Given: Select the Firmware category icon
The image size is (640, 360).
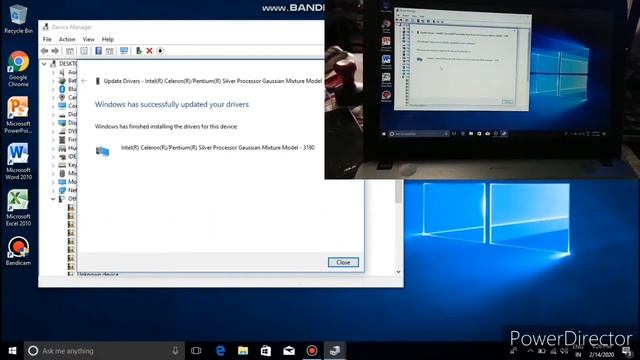Looking at the screenshot, I should 62,139.
